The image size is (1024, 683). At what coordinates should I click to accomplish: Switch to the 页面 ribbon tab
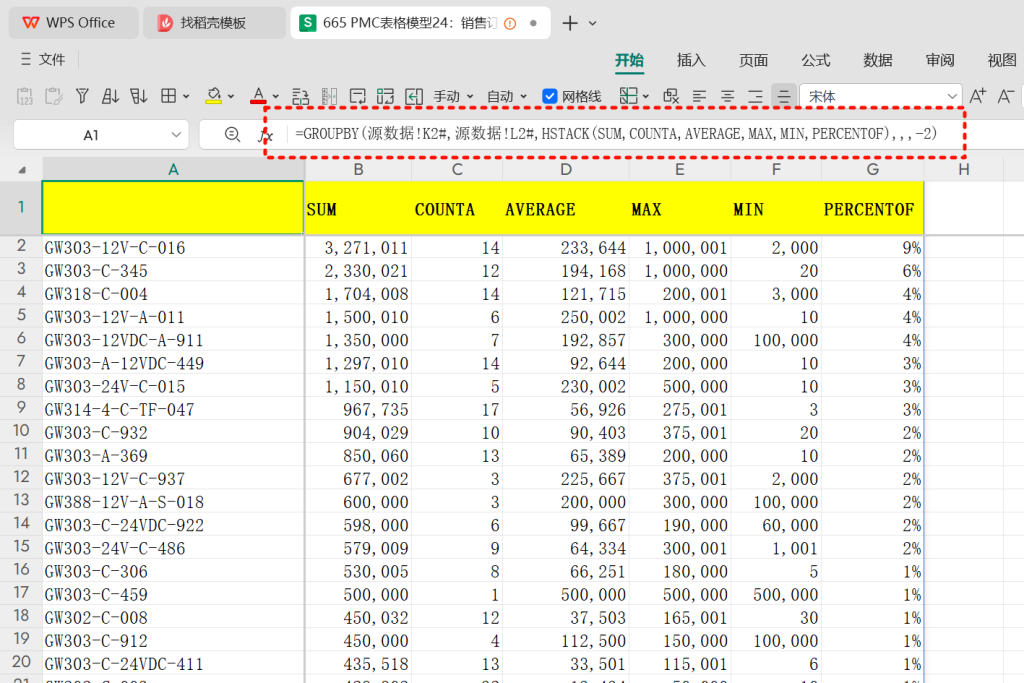[x=753, y=60]
